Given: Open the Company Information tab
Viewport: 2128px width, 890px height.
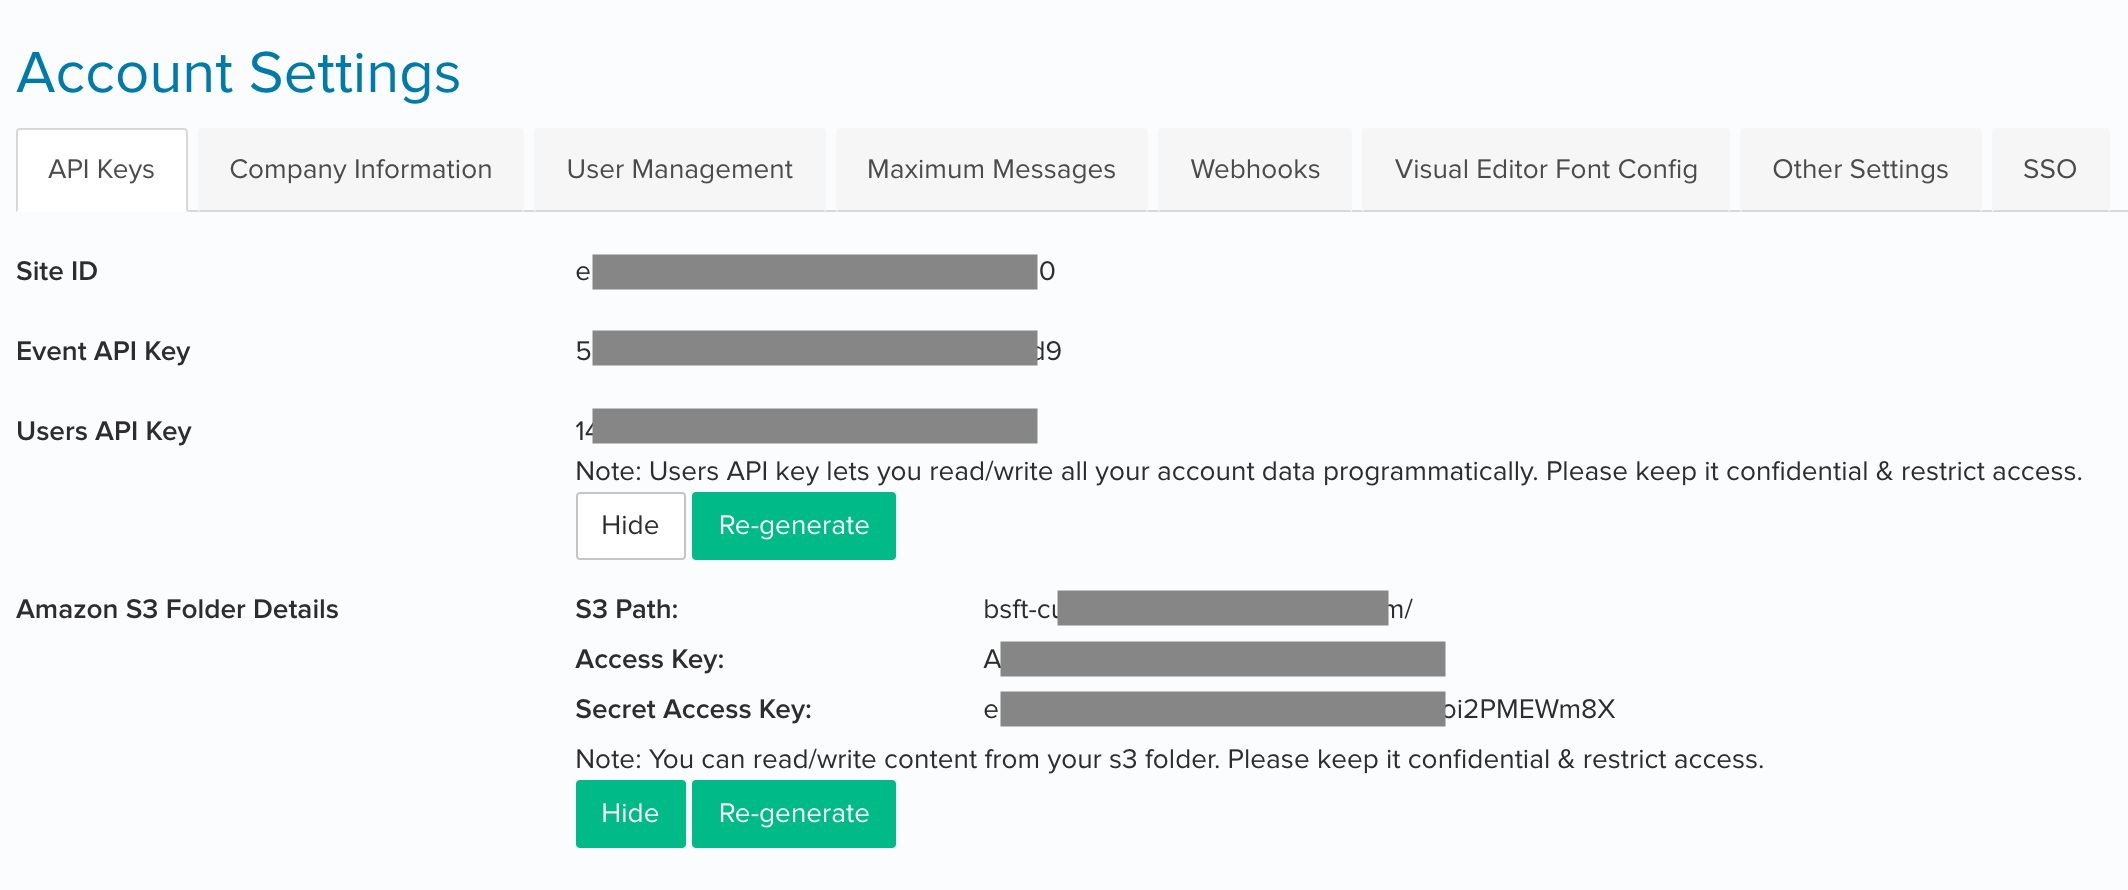Looking at the screenshot, I should [x=360, y=169].
